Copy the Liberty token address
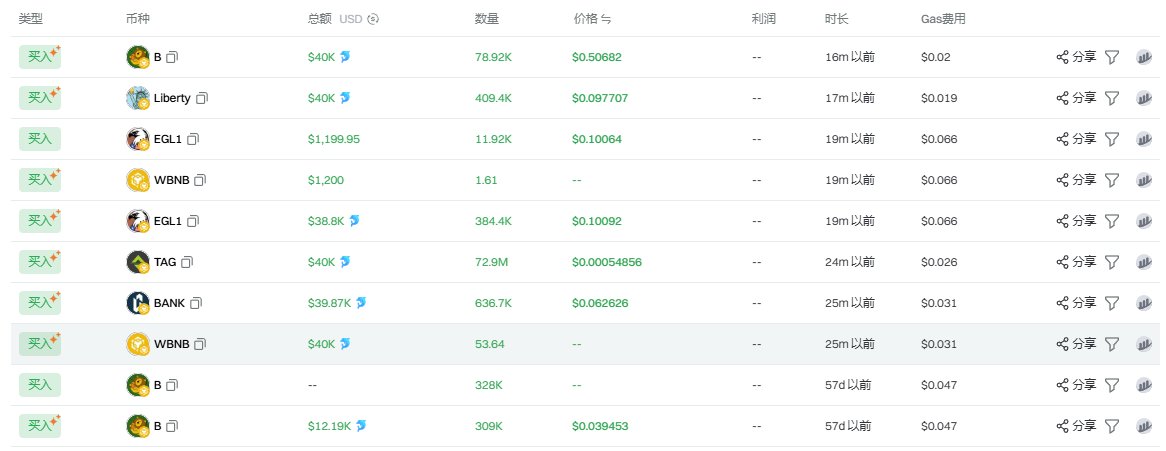The image size is (1166, 451). [202, 98]
